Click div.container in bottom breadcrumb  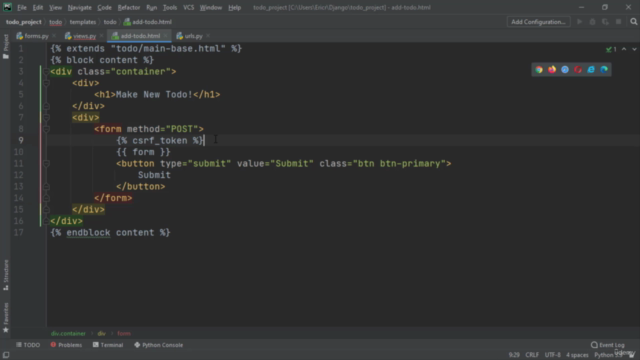(x=68, y=333)
